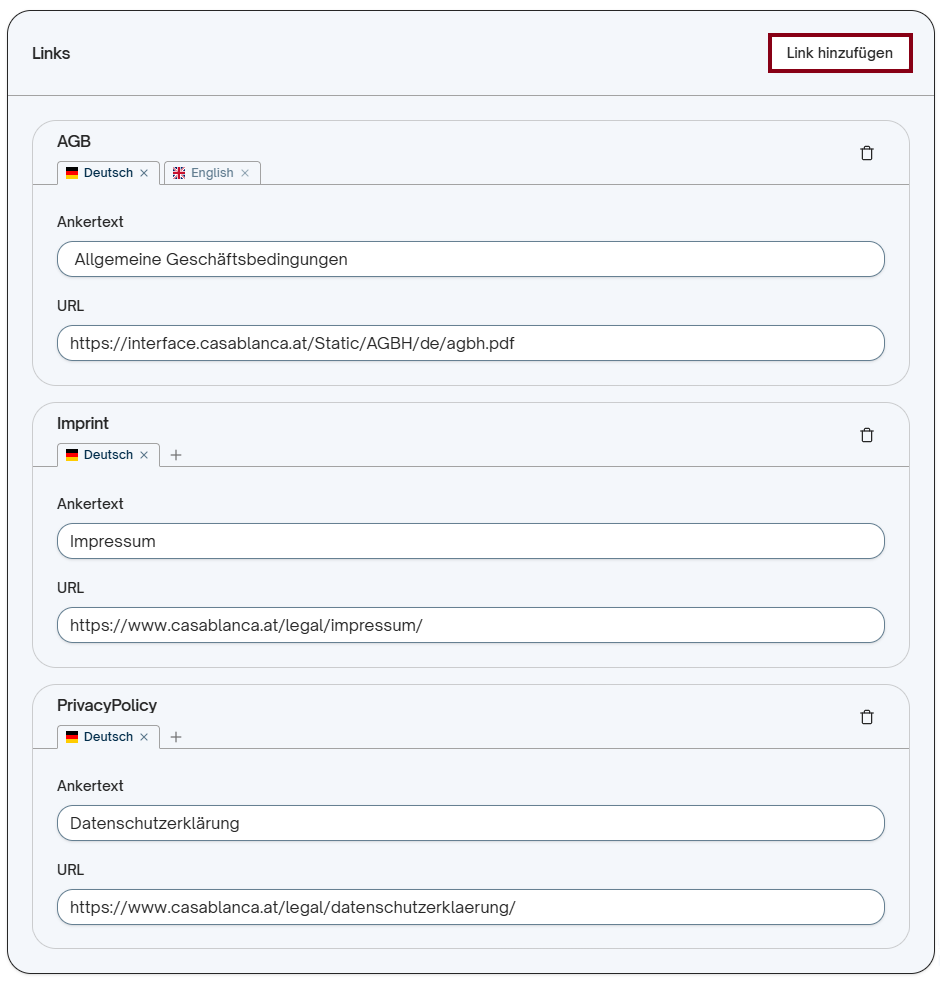
Task: Click the Links section heading
Action: pyautogui.click(x=51, y=53)
